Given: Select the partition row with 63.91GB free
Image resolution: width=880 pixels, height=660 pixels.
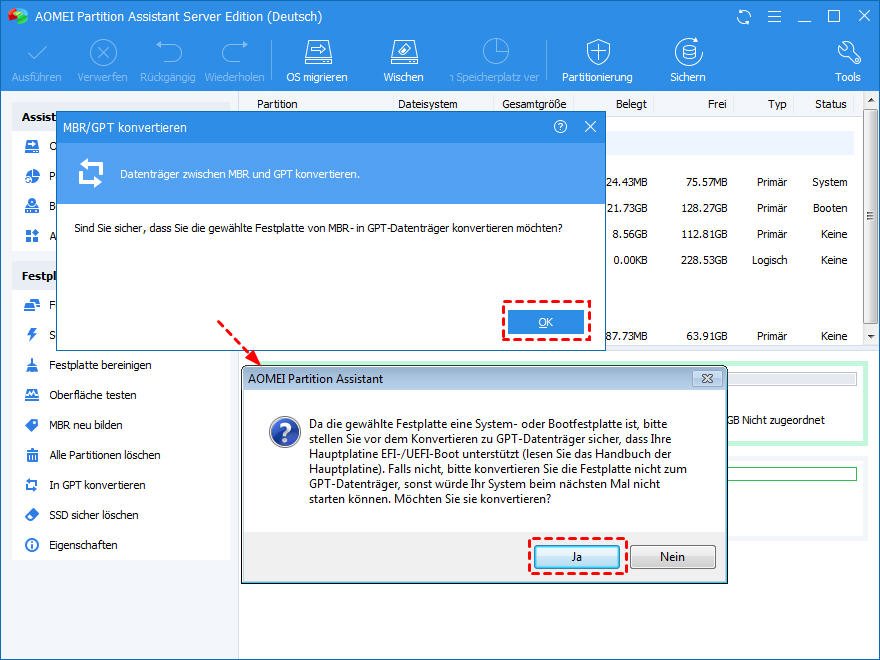Looking at the screenshot, I should 730,336.
